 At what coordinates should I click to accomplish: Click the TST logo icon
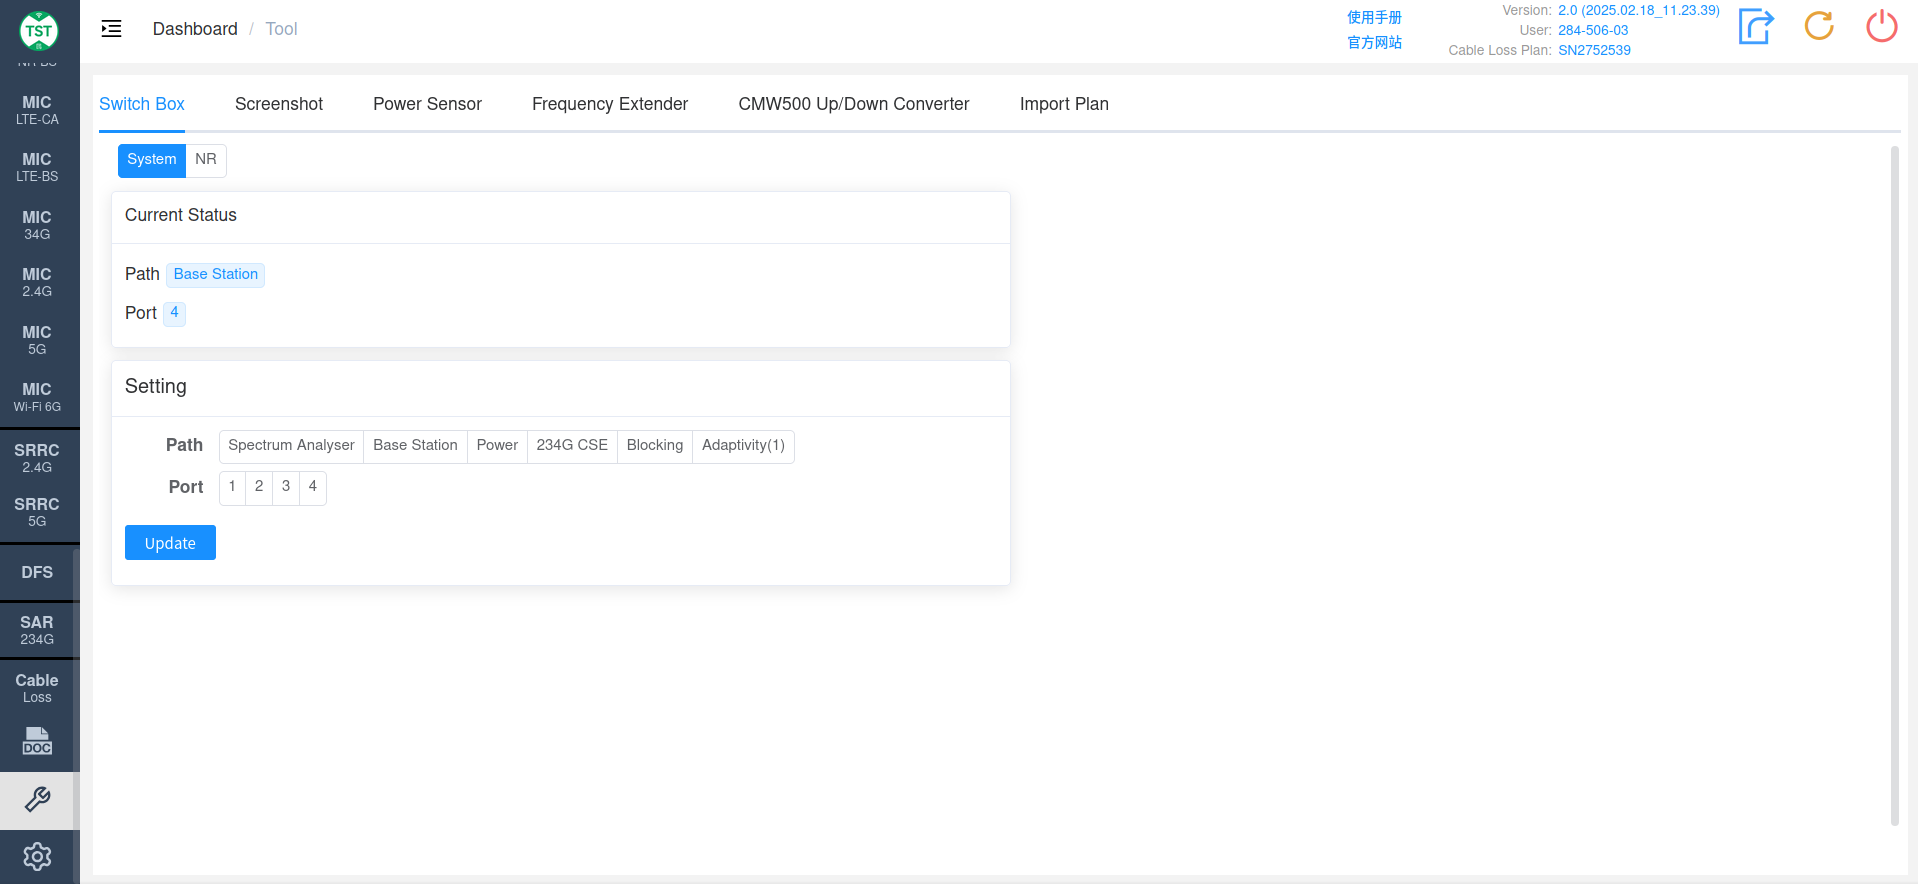point(39,31)
